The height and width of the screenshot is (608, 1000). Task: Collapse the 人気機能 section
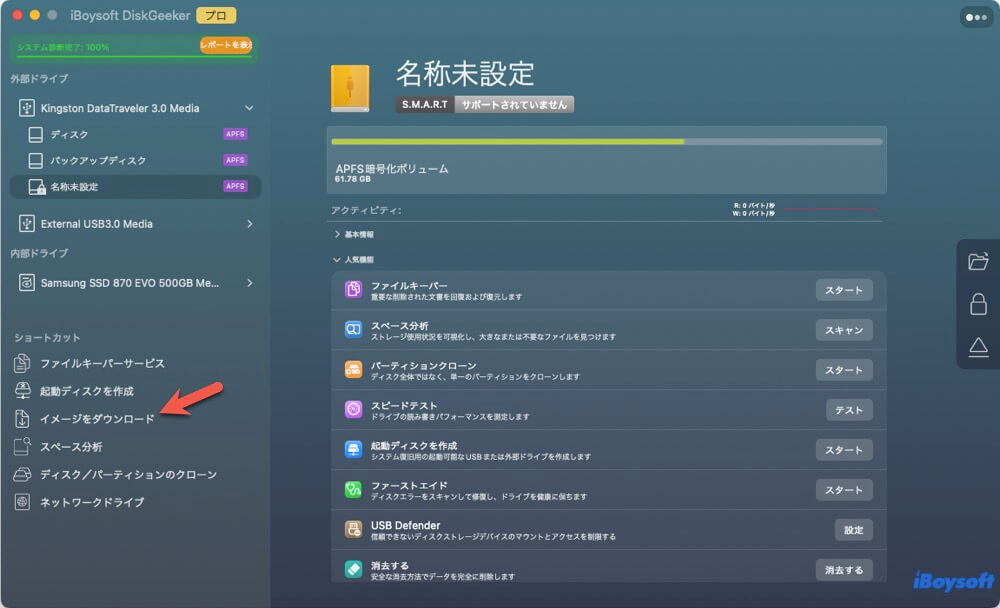tap(337, 260)
